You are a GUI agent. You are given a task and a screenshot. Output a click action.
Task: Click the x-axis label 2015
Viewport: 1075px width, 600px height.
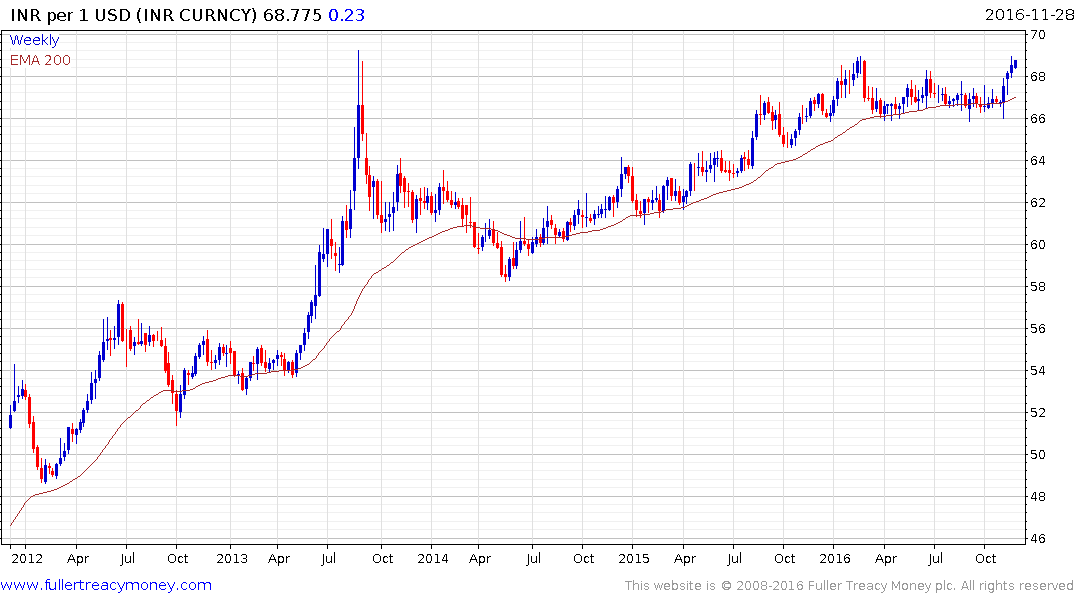pos(633,559)
